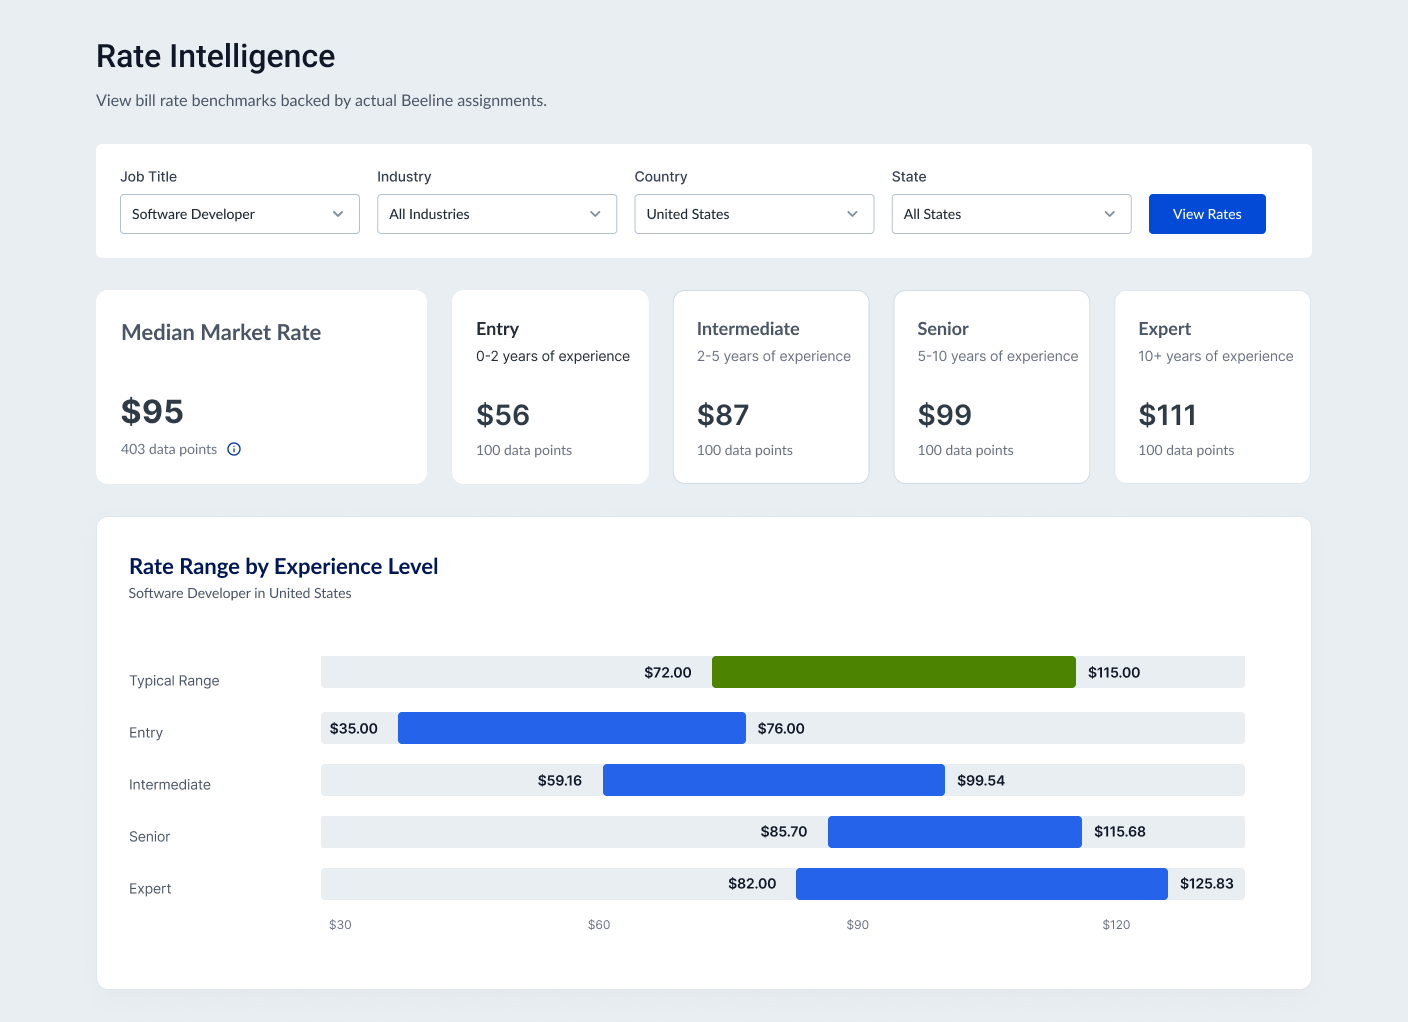Screen dimensions: 1408x1022
Task: Click the $59.16 intermediate low value
Action: (x=560, y=780)
